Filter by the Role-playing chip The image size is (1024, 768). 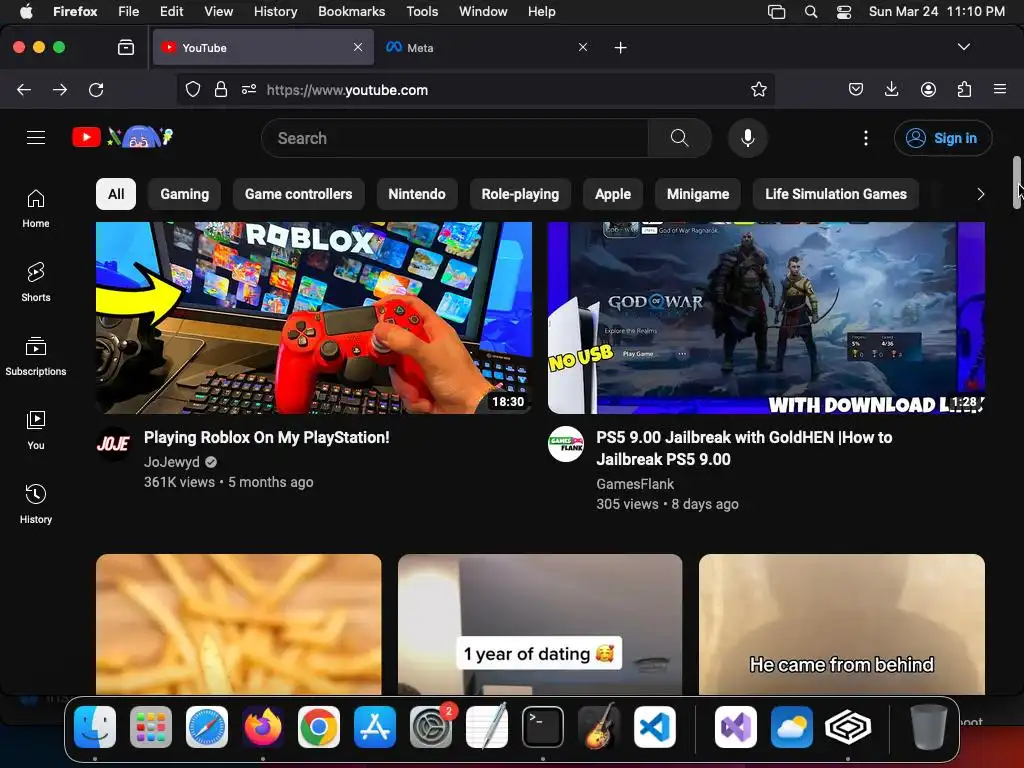(520, 194)
